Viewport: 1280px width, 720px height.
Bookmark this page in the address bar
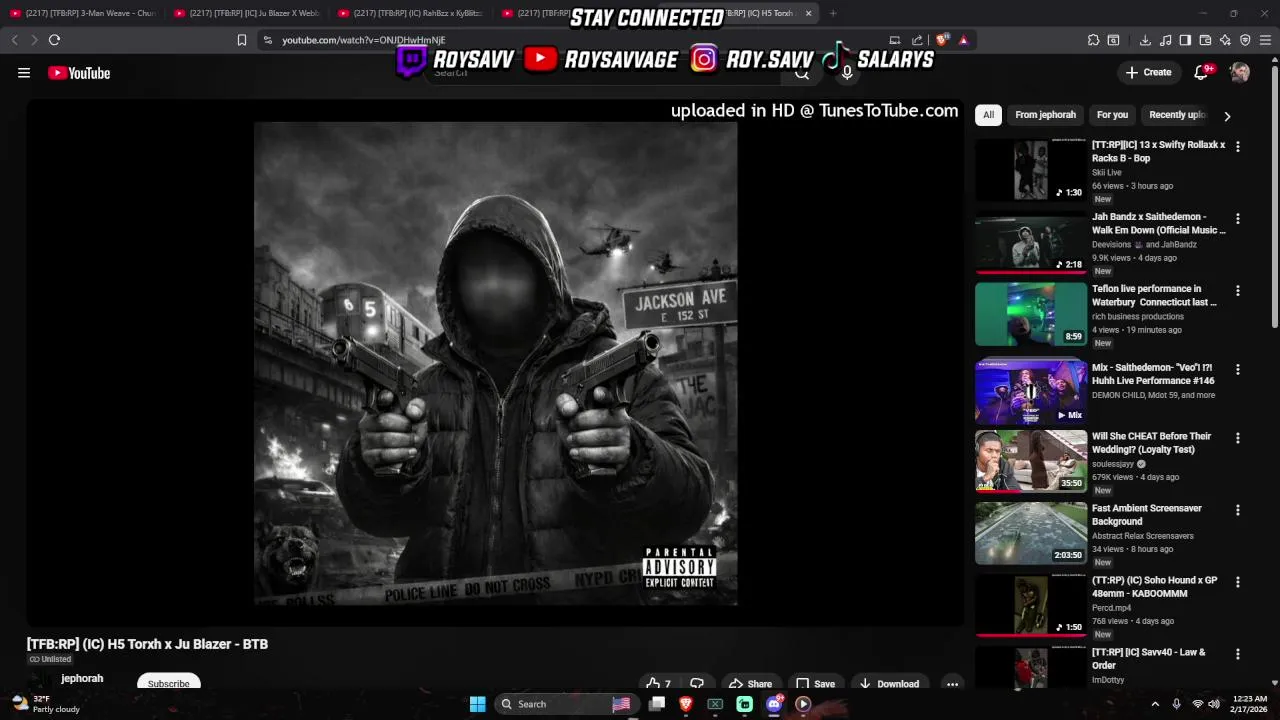241,40
